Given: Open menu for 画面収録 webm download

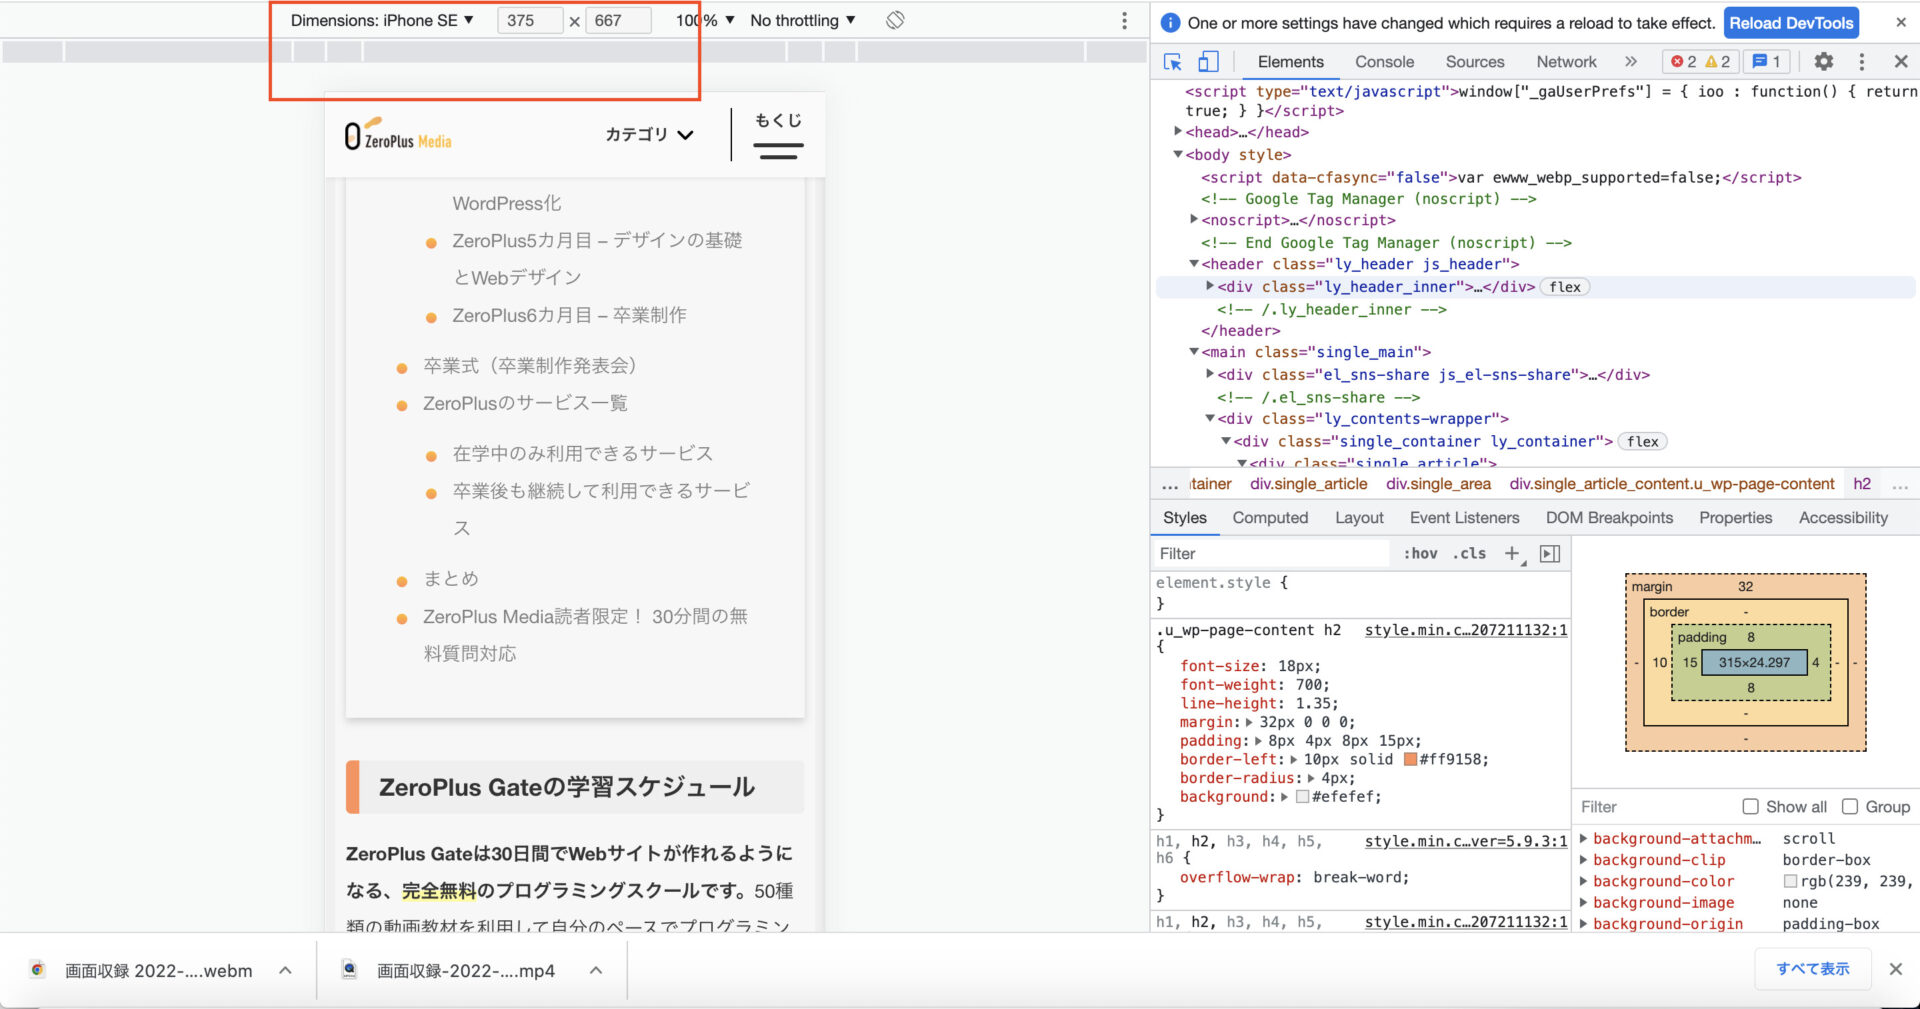Looking at the screenshot, I should click(285, 970).
